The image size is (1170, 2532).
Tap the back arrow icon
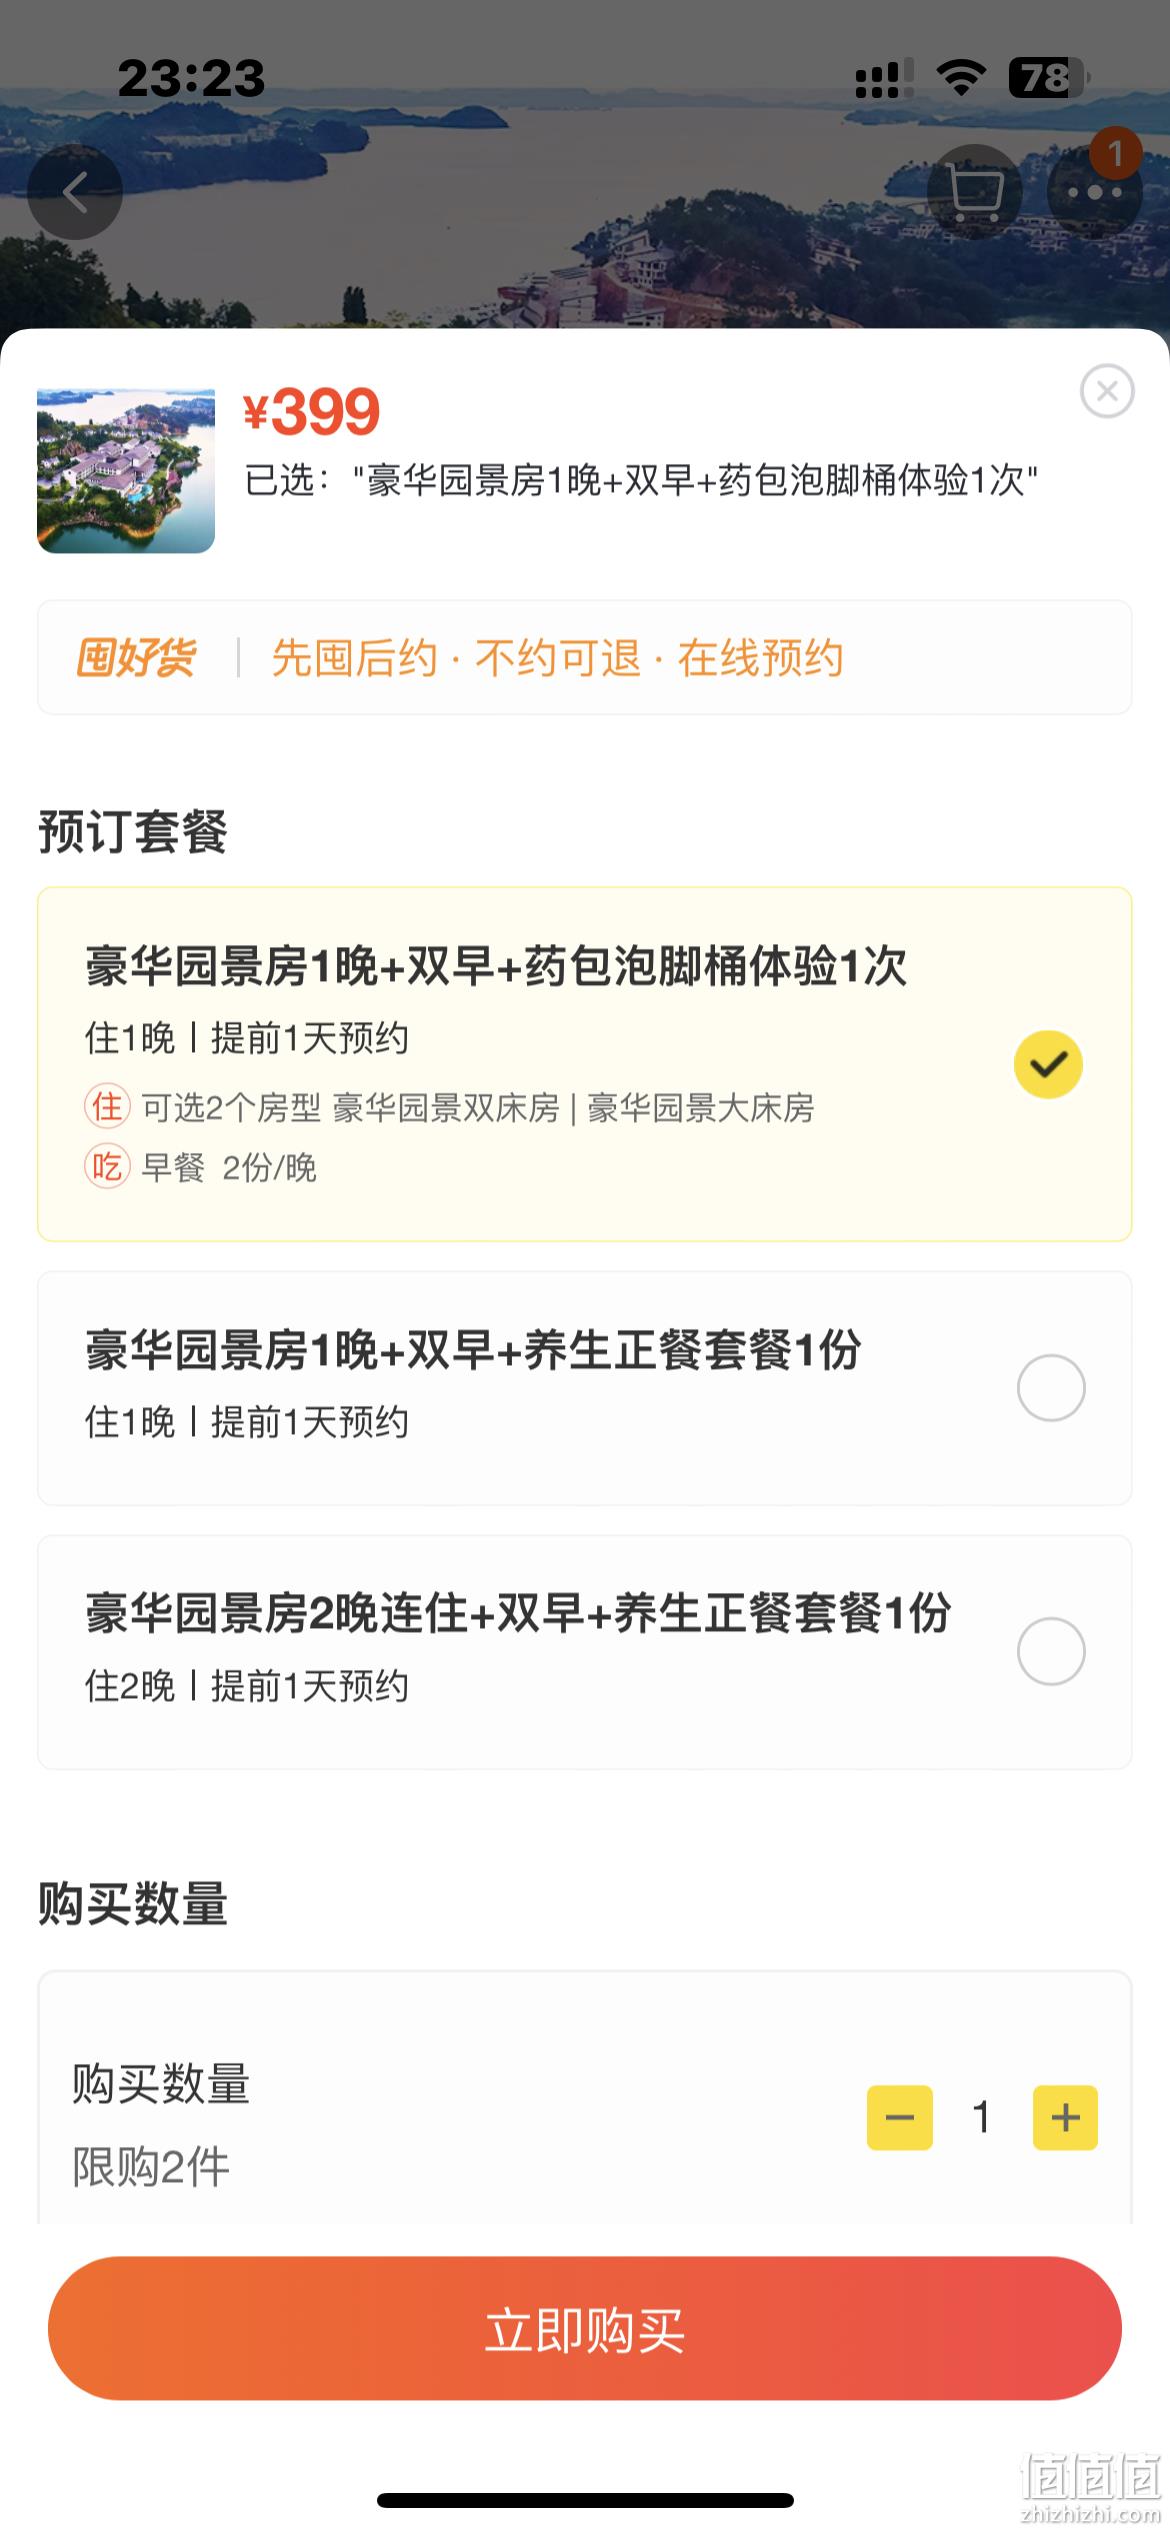(x=75, y=192)
